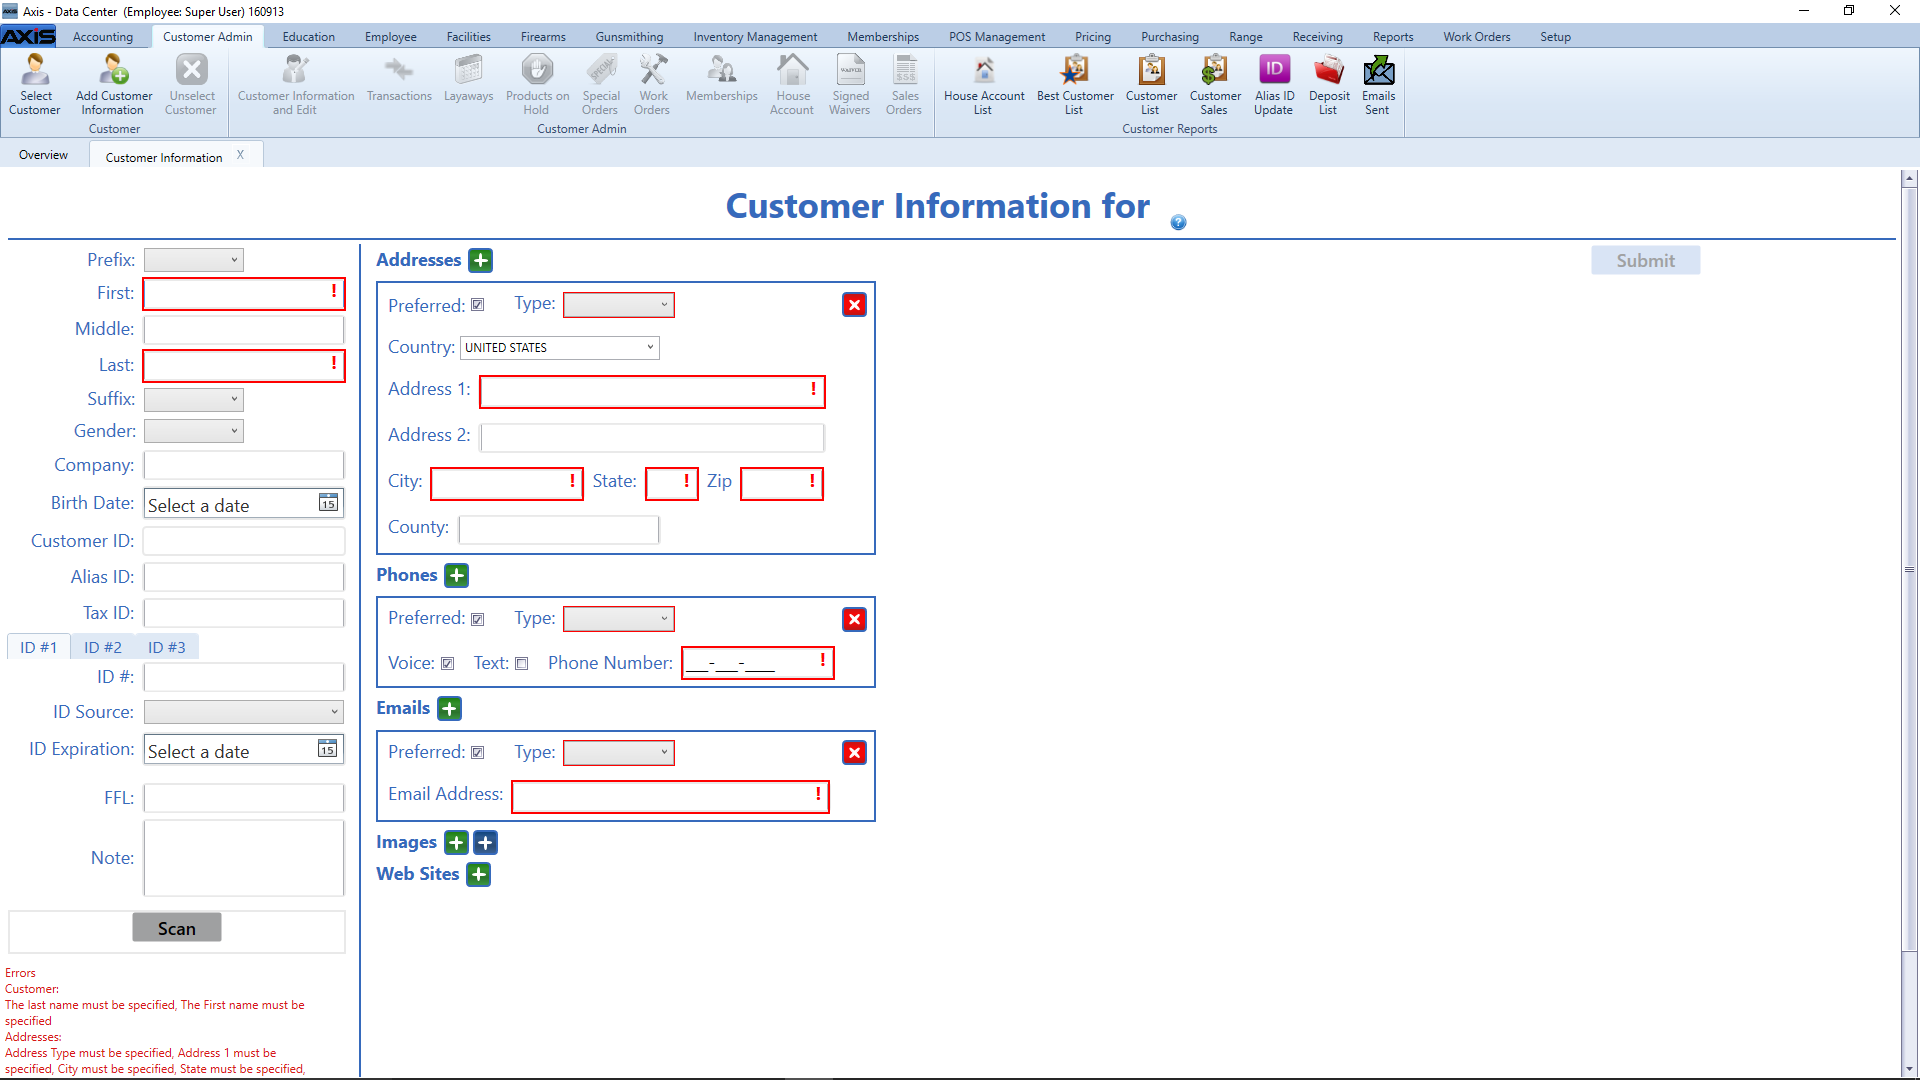Click Unselect Customer ribbon icon
Viewport: 1920px width, 1080px height.
click(191, 85)
